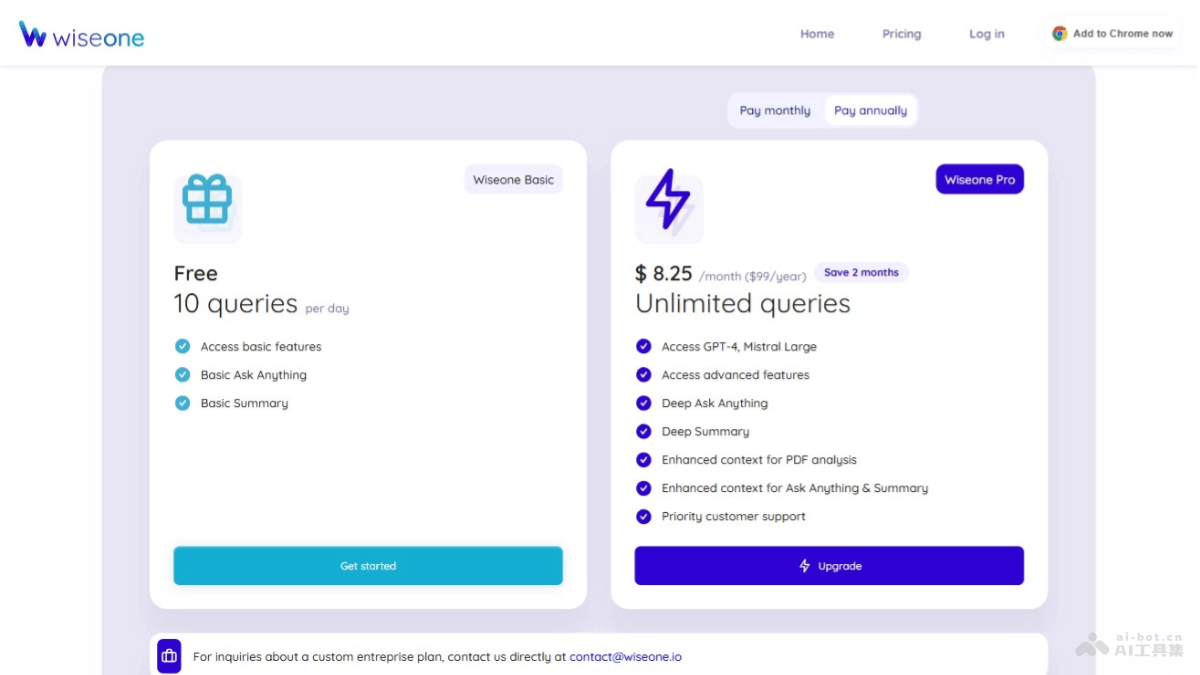
Task: Click the checkmark beside Access GPT-4, Mistral Large
Action: tap(644, 346)
